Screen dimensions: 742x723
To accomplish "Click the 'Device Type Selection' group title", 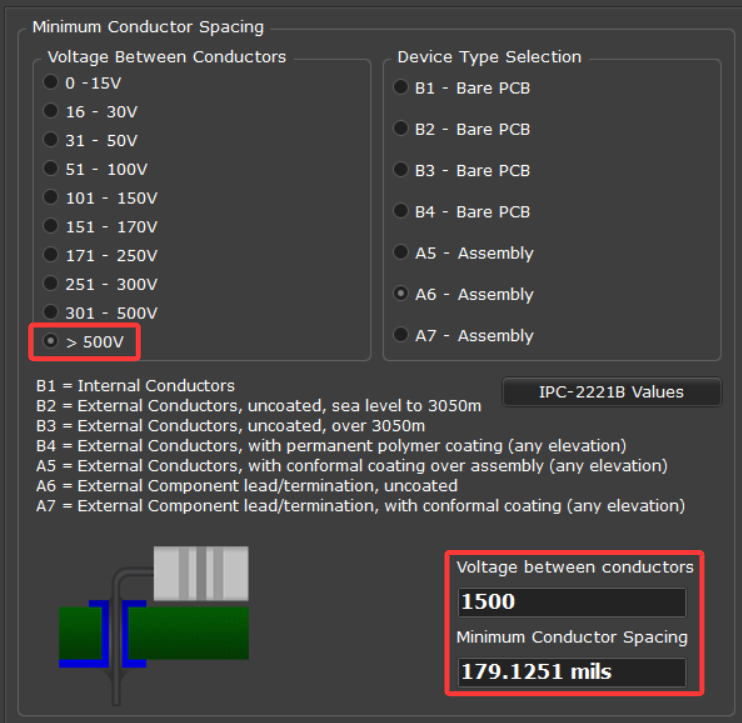I will coord(489,57).
